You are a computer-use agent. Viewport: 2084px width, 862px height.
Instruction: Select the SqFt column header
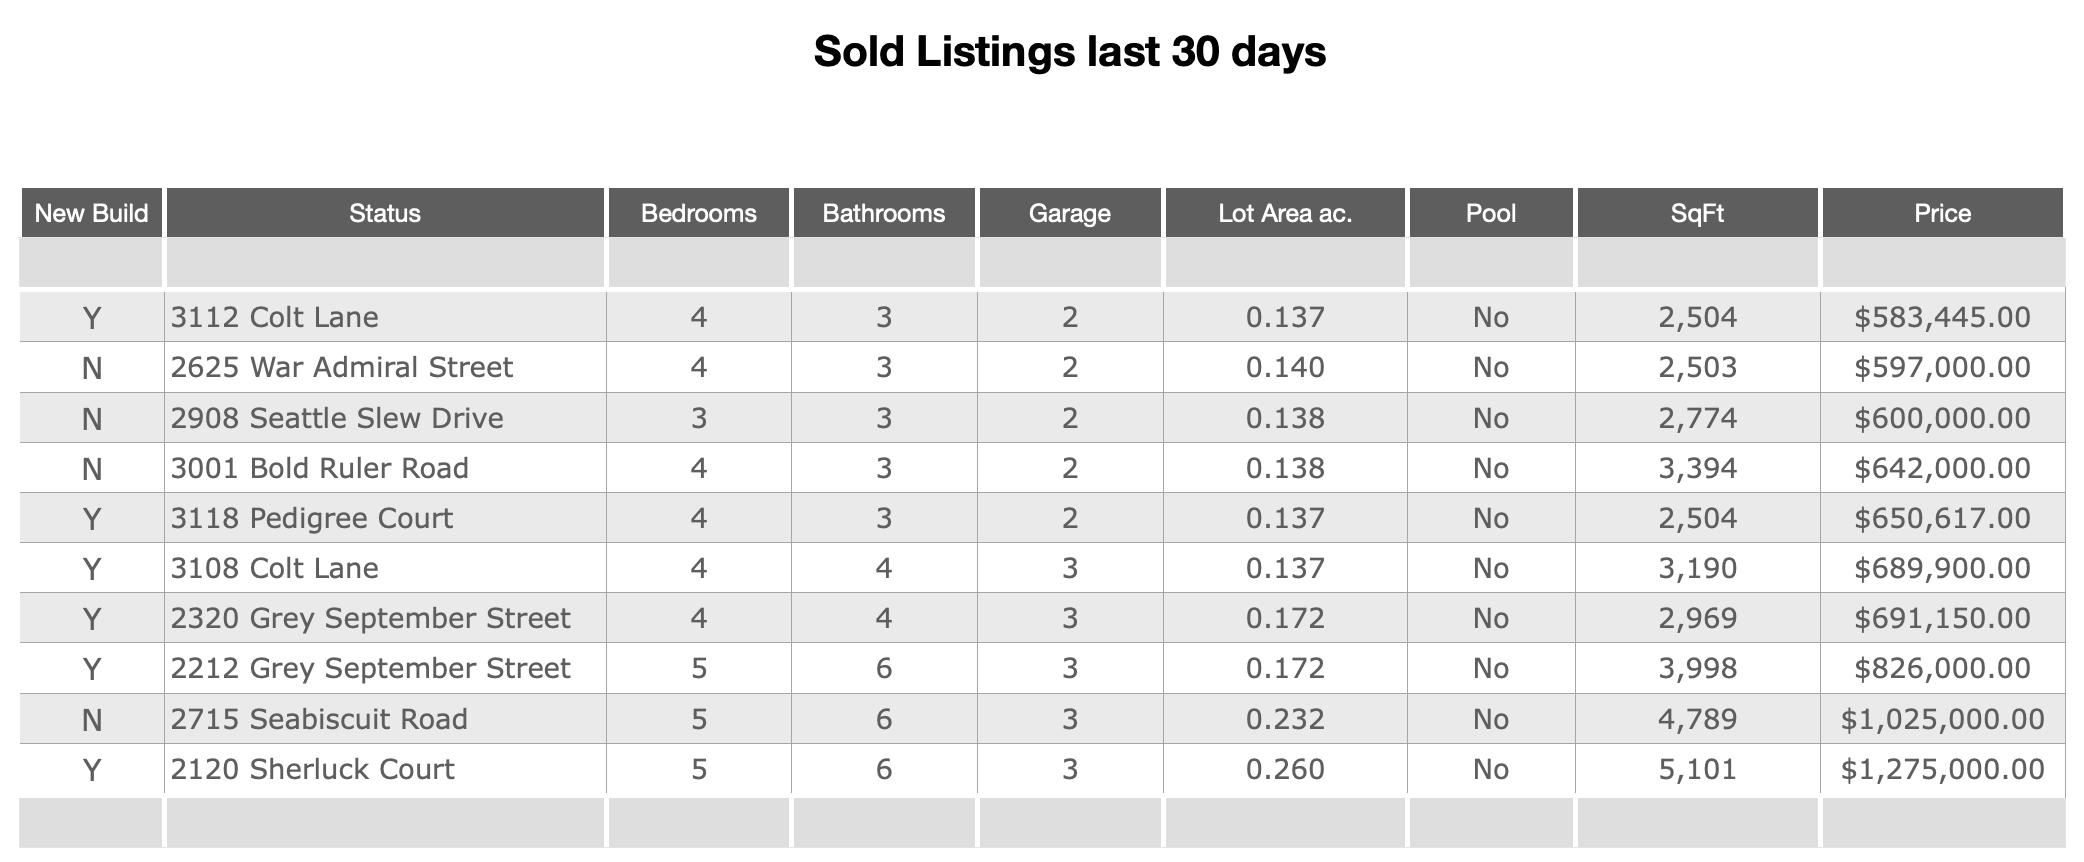1697,213
